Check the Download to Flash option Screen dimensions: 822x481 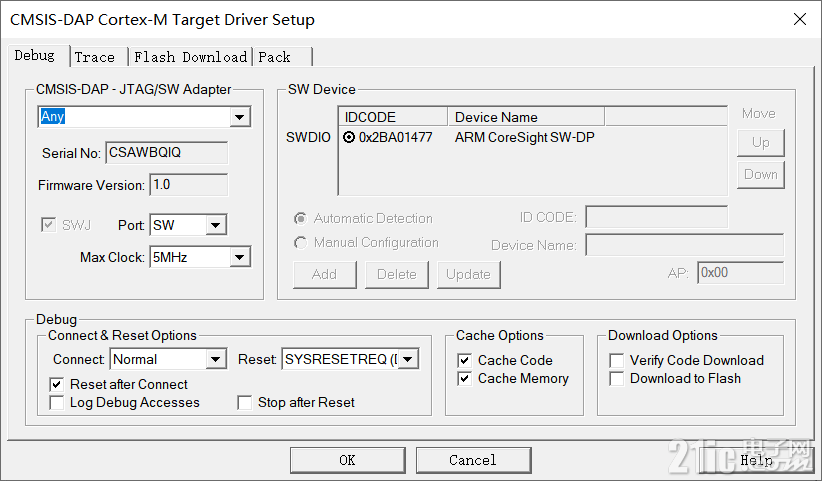tap(616, 378)
